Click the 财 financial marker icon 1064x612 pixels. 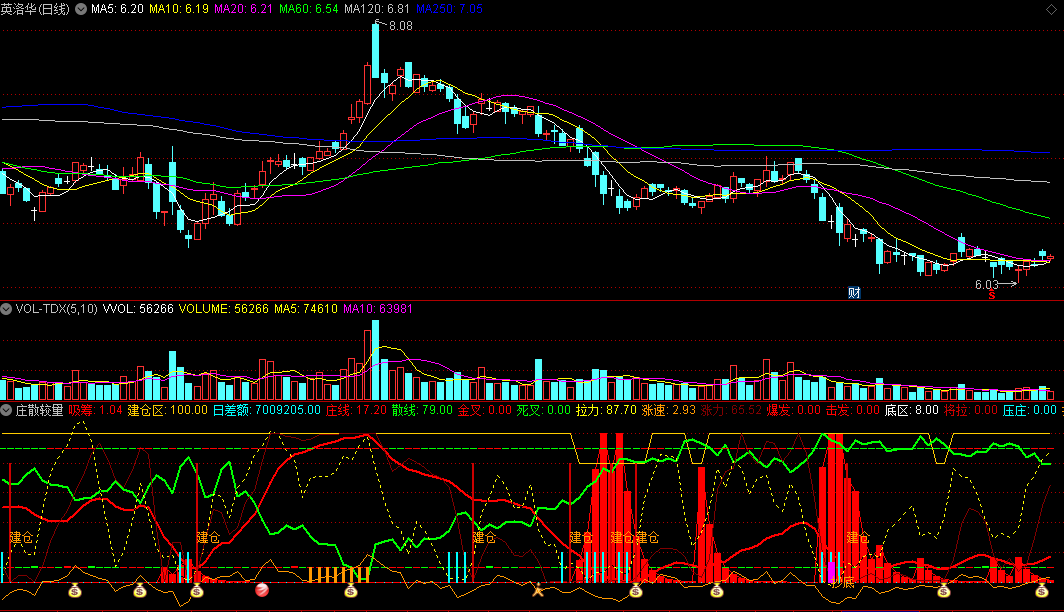(x=854, y=292)
